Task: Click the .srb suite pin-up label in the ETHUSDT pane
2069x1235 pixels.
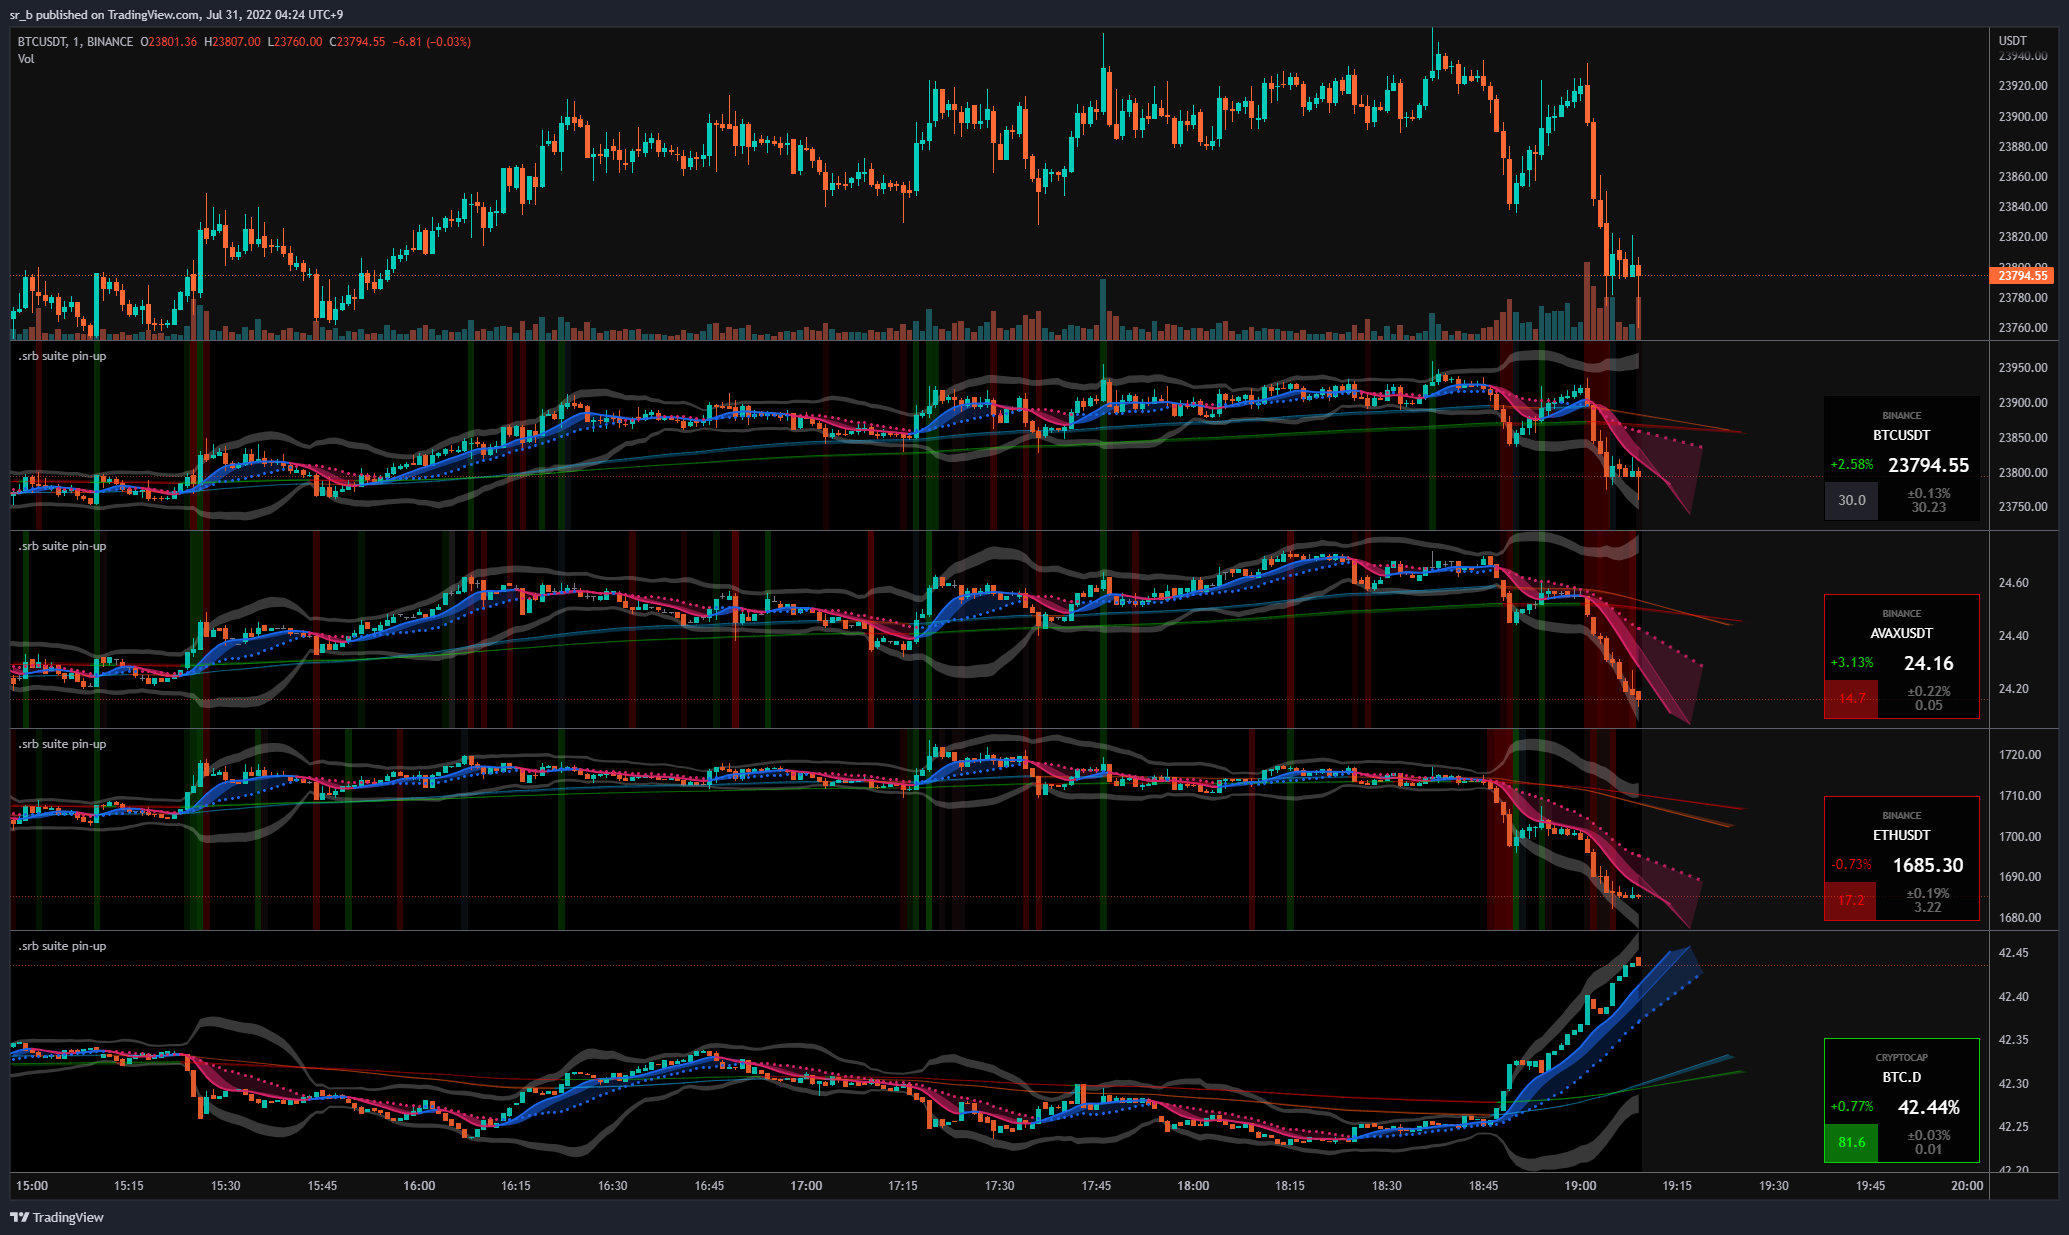Action: click(62, 744)
